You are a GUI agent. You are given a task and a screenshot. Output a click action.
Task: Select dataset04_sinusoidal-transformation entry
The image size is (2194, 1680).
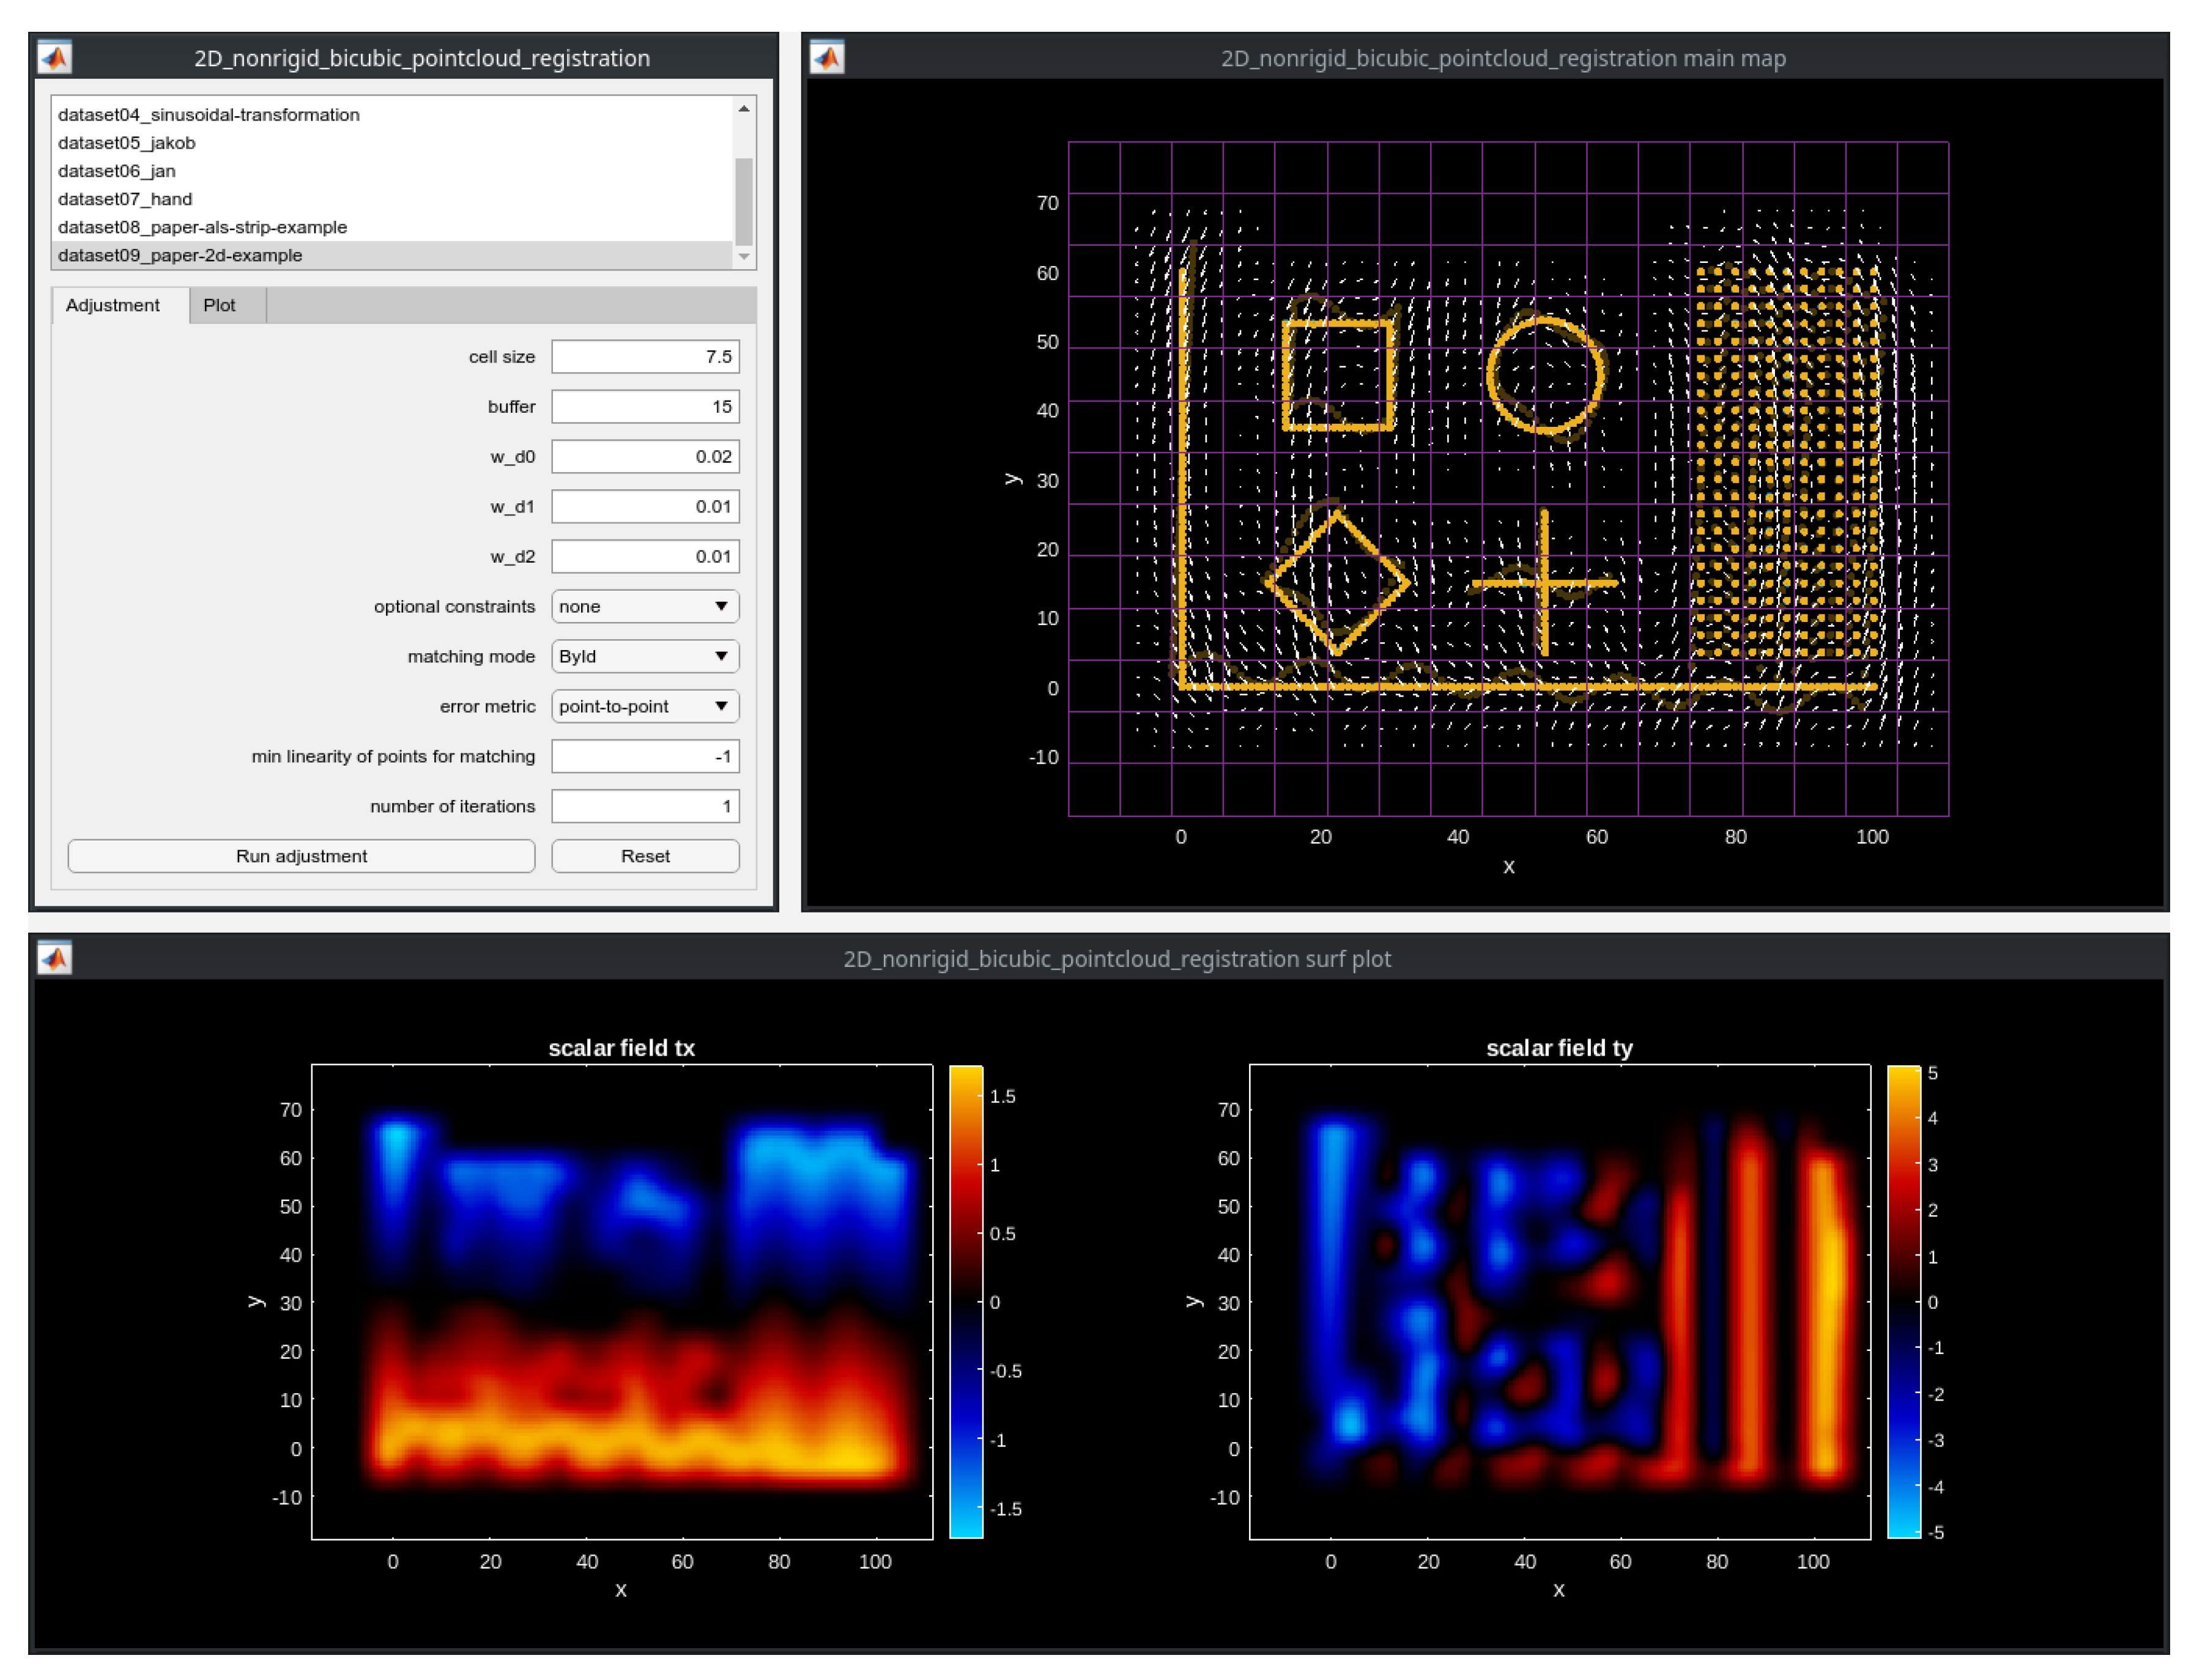(208, 115)
